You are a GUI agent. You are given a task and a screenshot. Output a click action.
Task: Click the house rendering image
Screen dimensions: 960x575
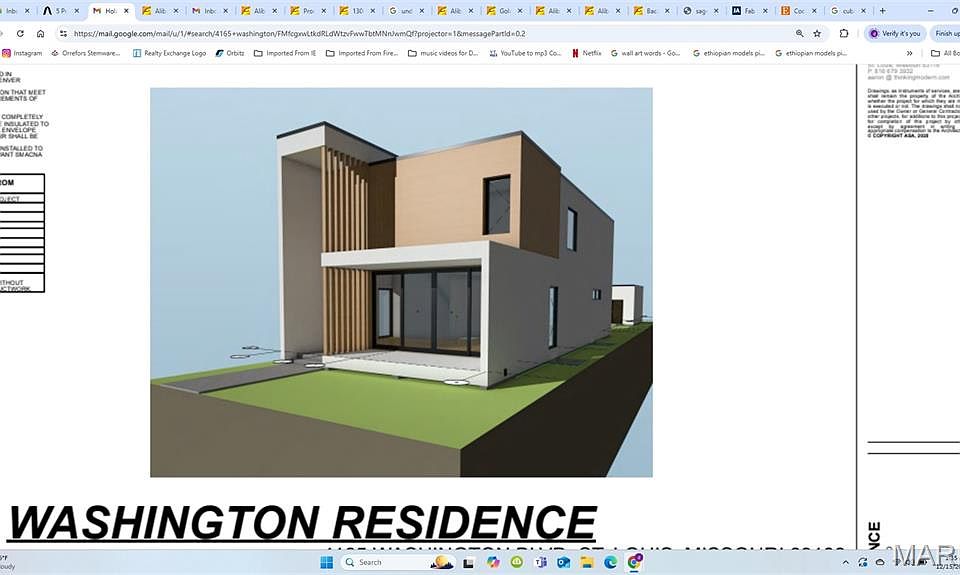401,282
